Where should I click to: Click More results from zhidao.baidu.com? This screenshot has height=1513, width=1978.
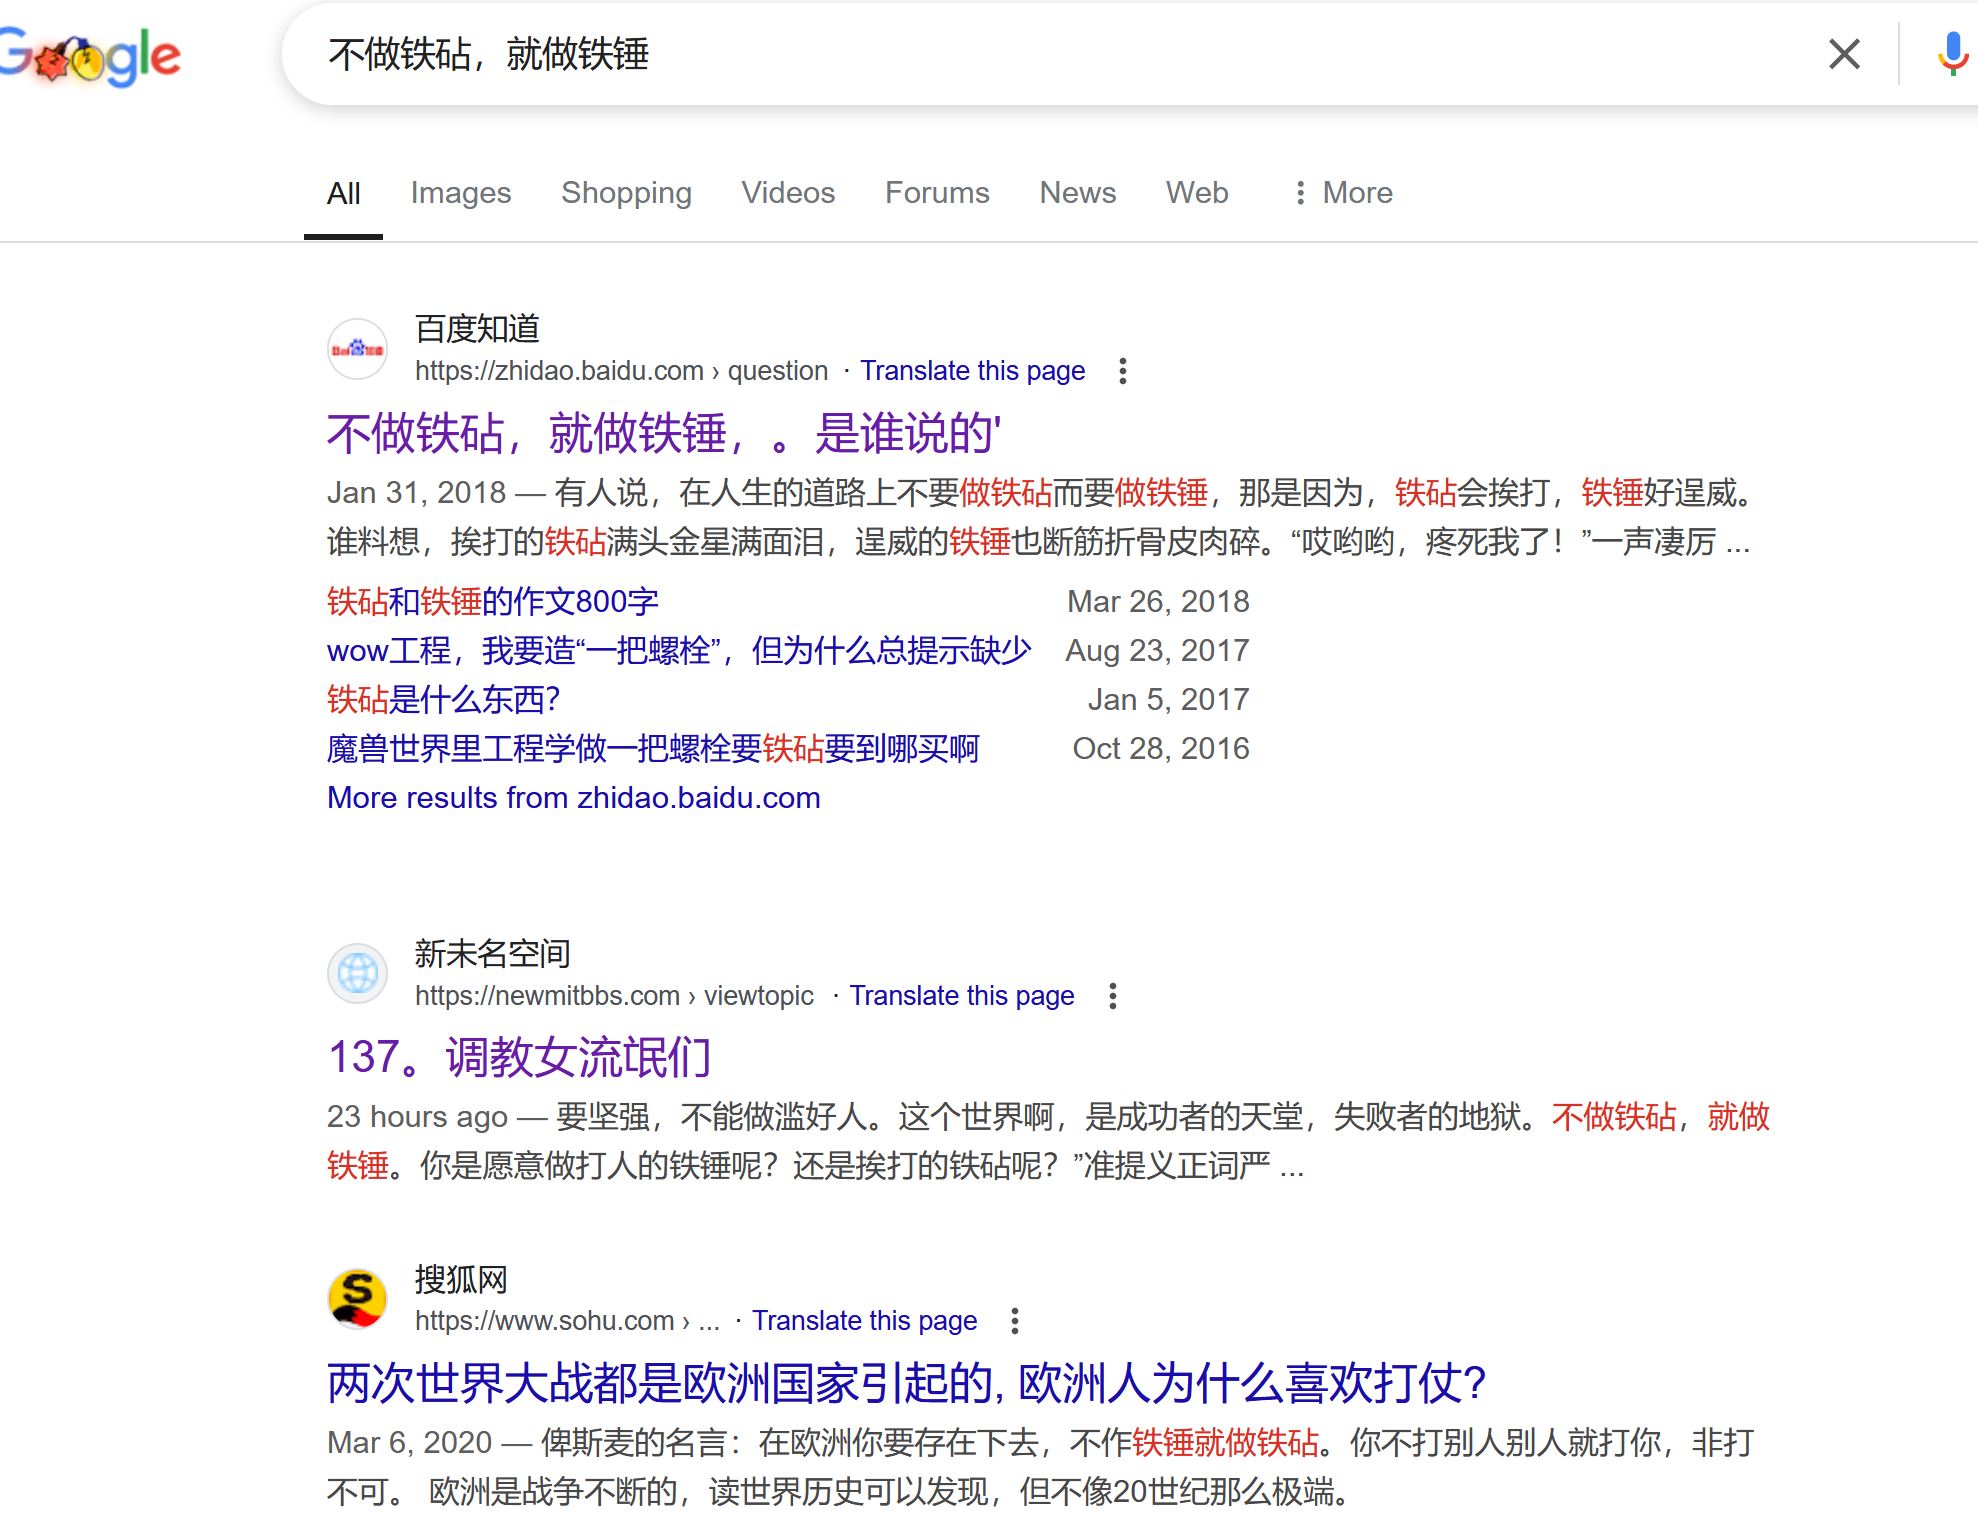[x=573, y=798]
